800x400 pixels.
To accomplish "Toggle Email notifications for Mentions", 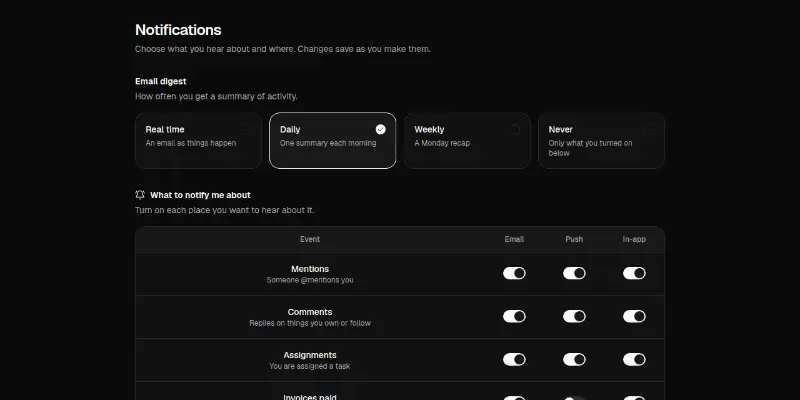I will pyautogui.click(x=514, y=273).
